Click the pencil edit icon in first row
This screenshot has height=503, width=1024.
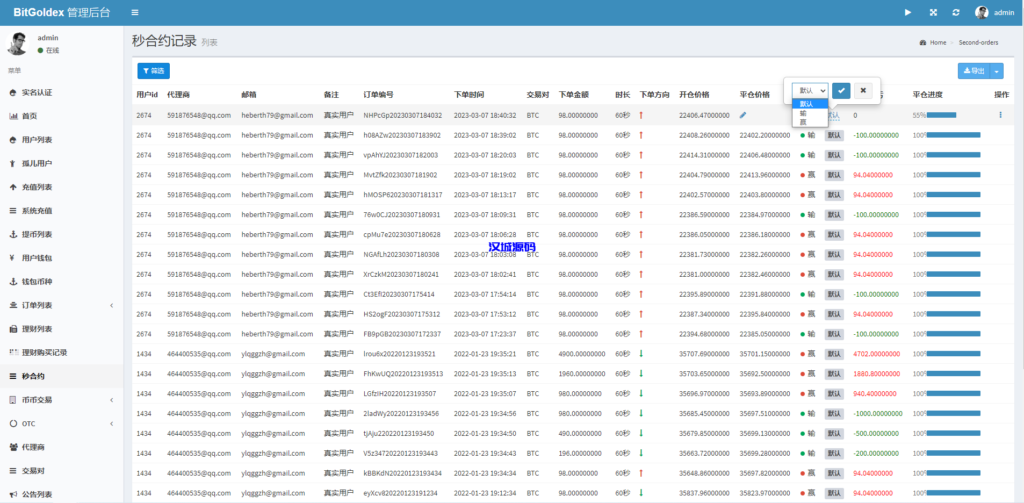coord(743,115)
